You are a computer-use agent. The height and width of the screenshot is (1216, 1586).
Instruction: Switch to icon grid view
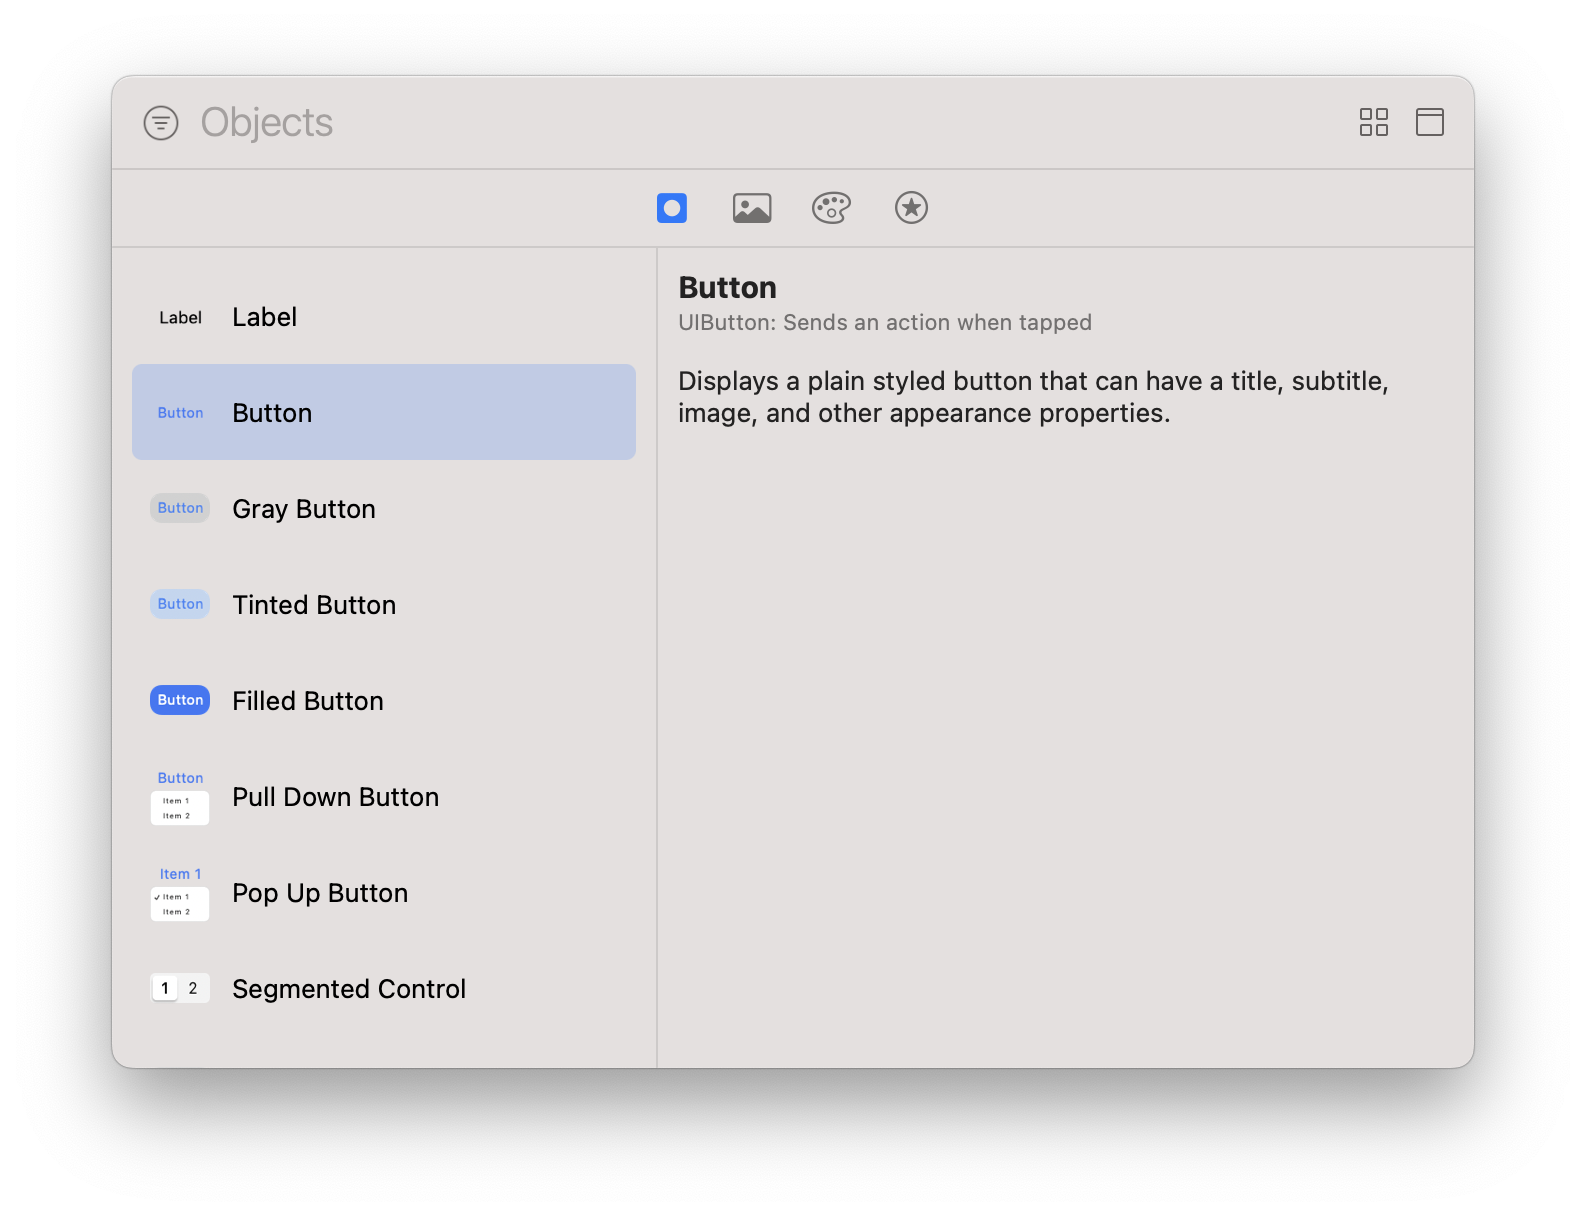point(1374,122)
